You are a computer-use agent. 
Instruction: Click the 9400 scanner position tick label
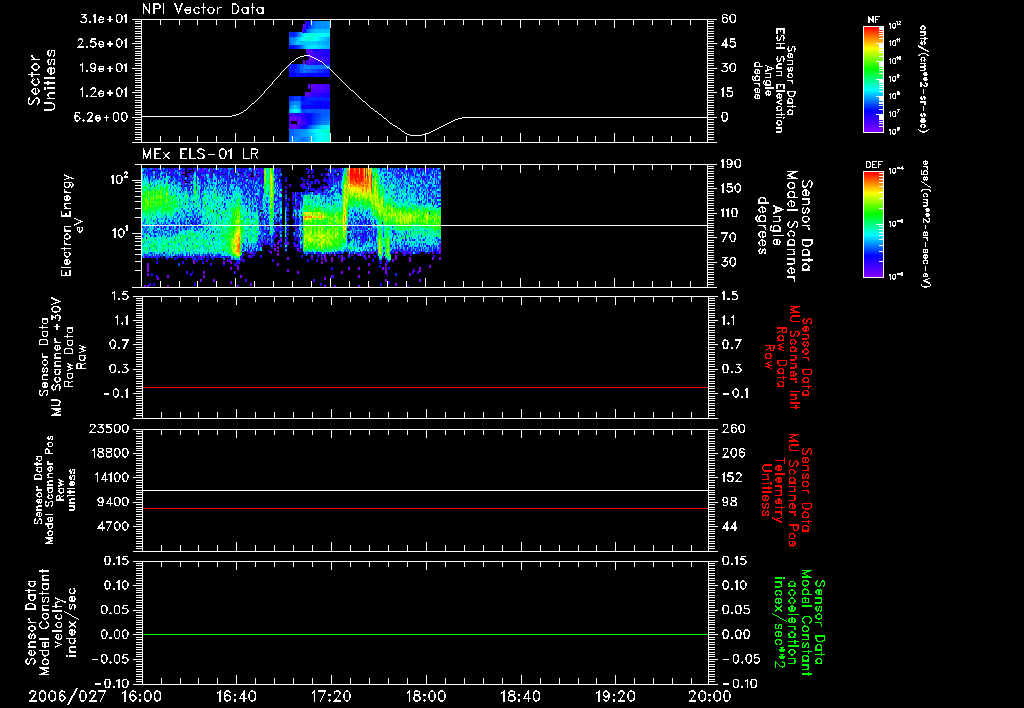point(114,502)
